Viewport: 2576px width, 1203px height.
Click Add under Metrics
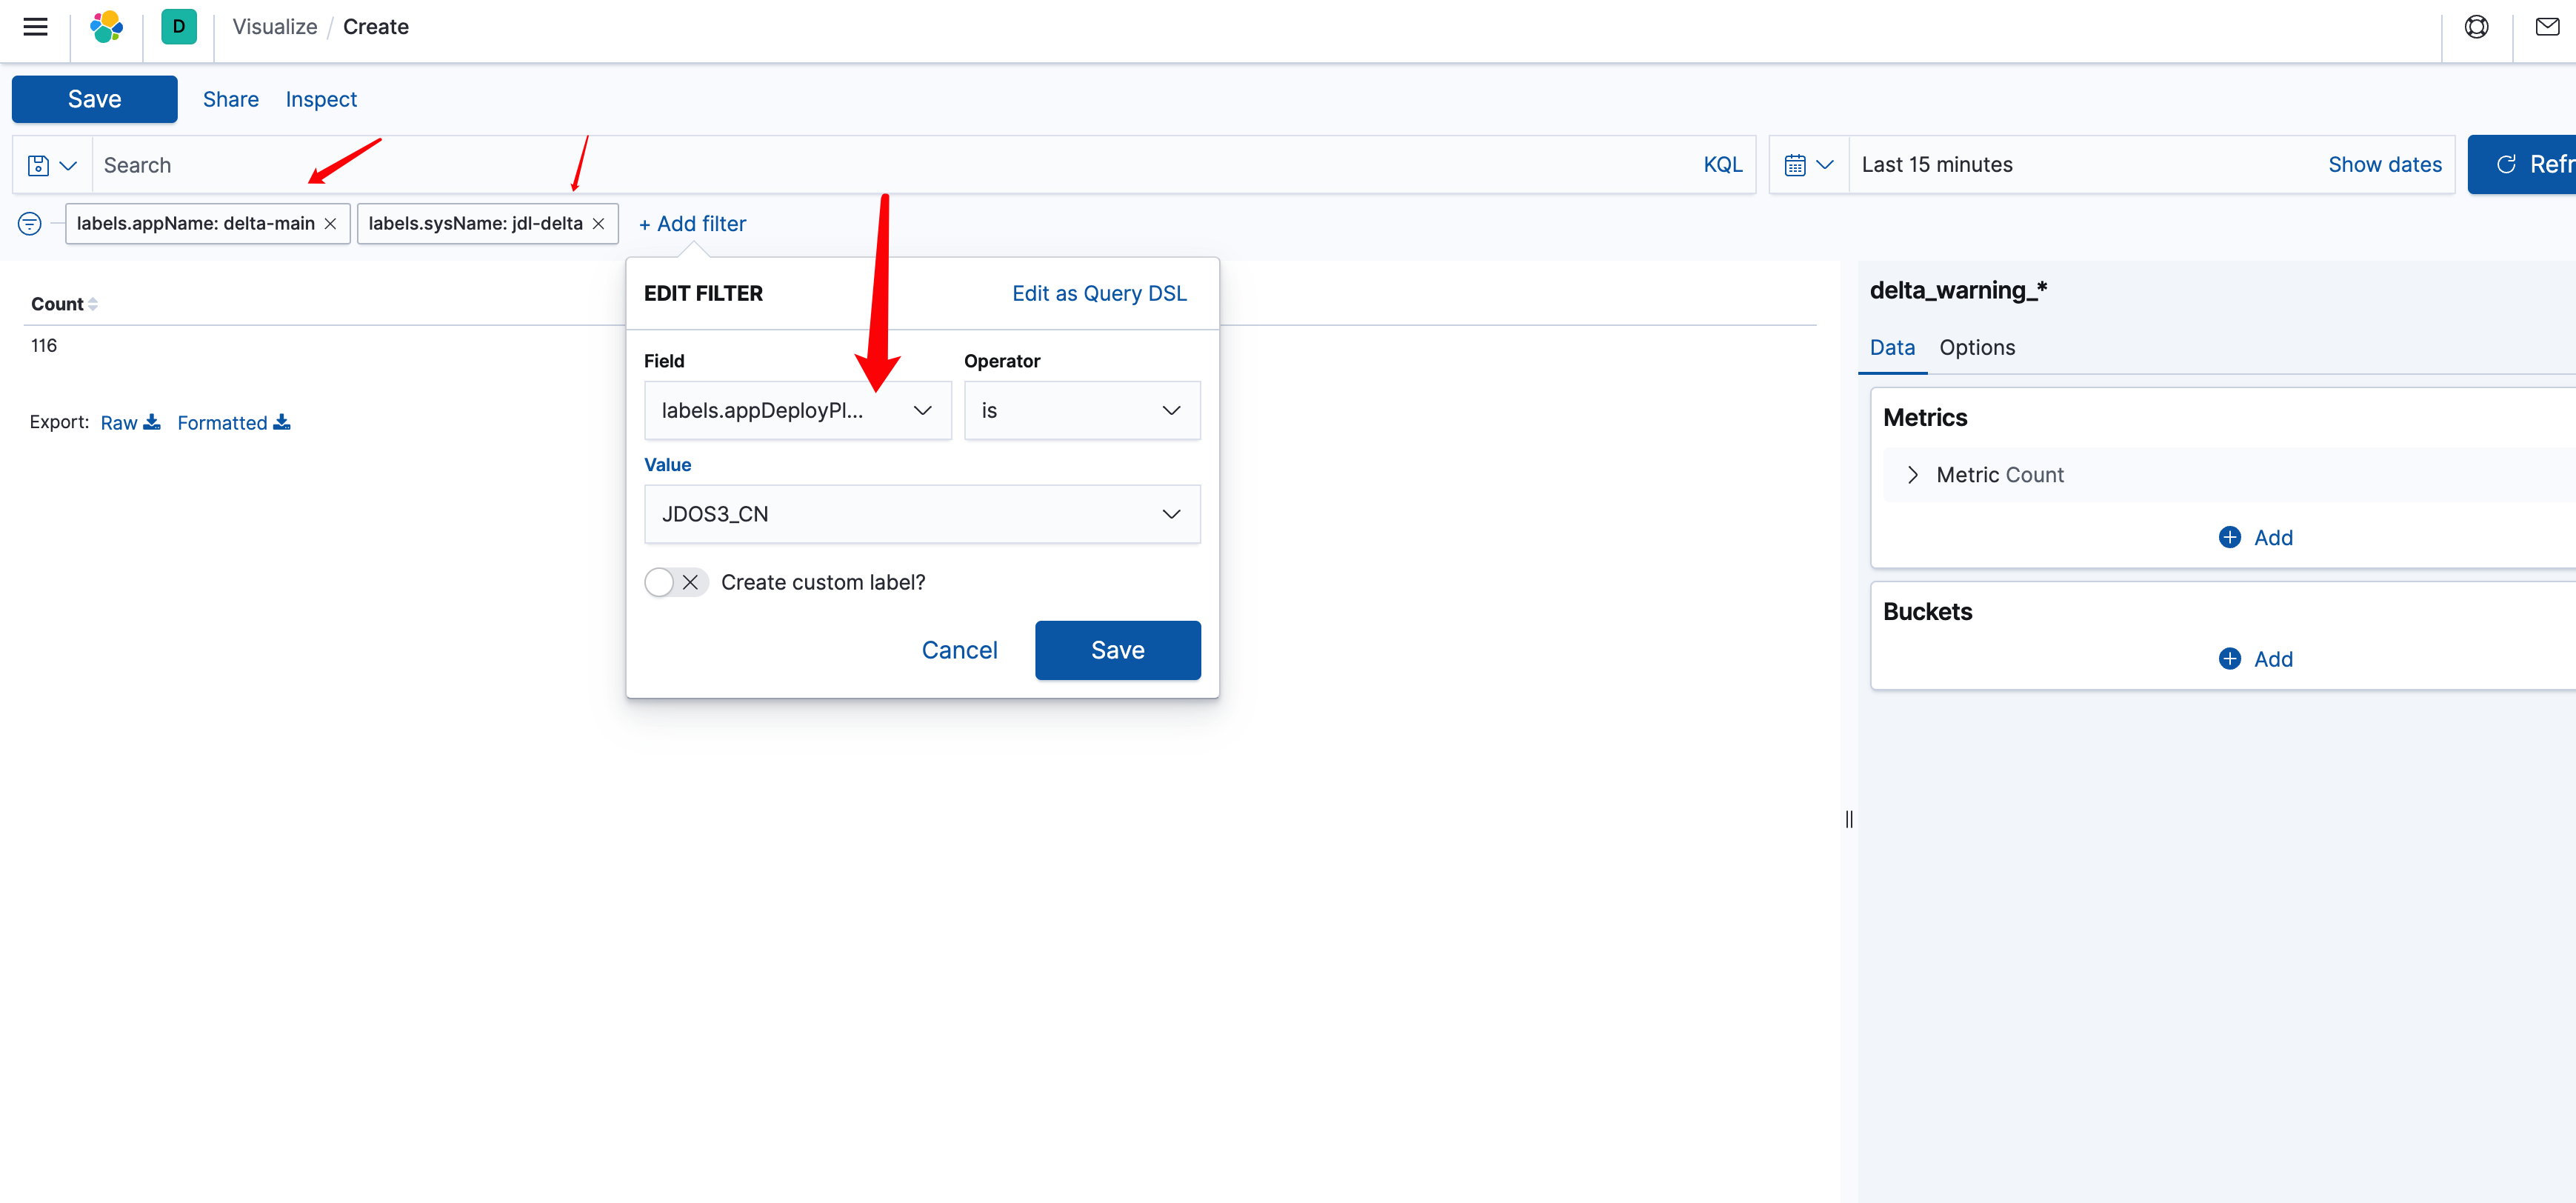(x=2272, y=538)
